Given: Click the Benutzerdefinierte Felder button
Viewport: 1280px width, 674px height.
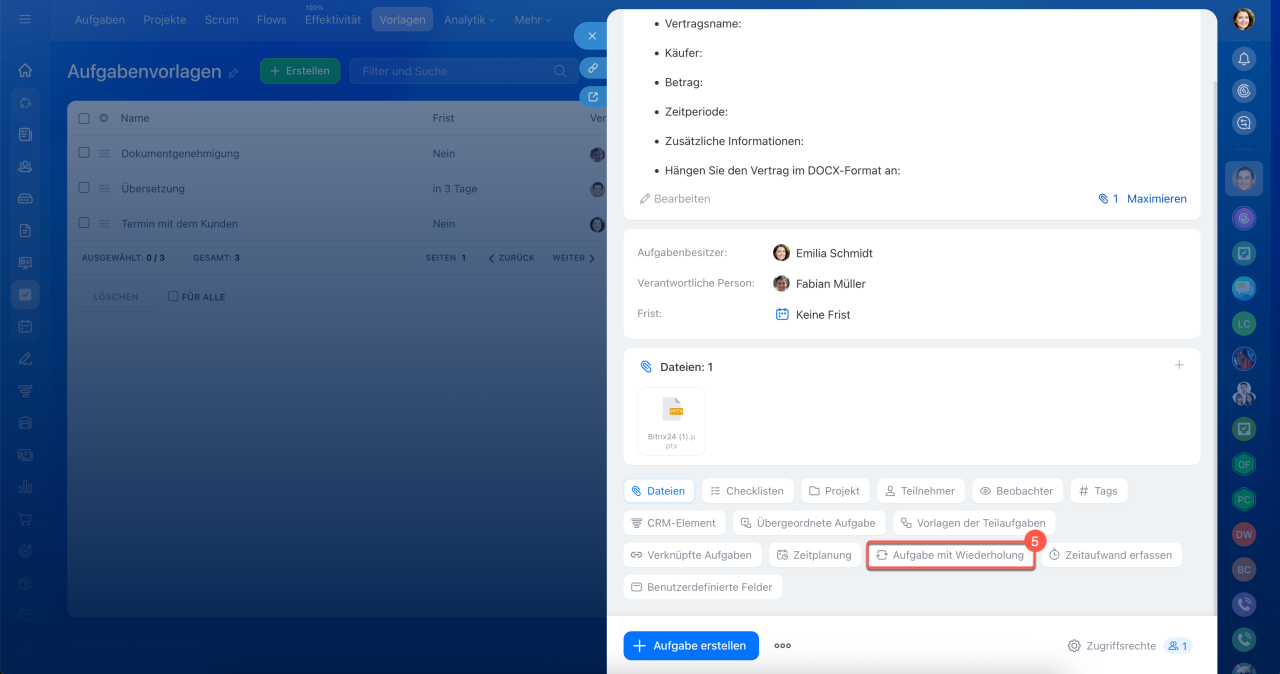Looking at the screenshot, I should click(702, 587).
